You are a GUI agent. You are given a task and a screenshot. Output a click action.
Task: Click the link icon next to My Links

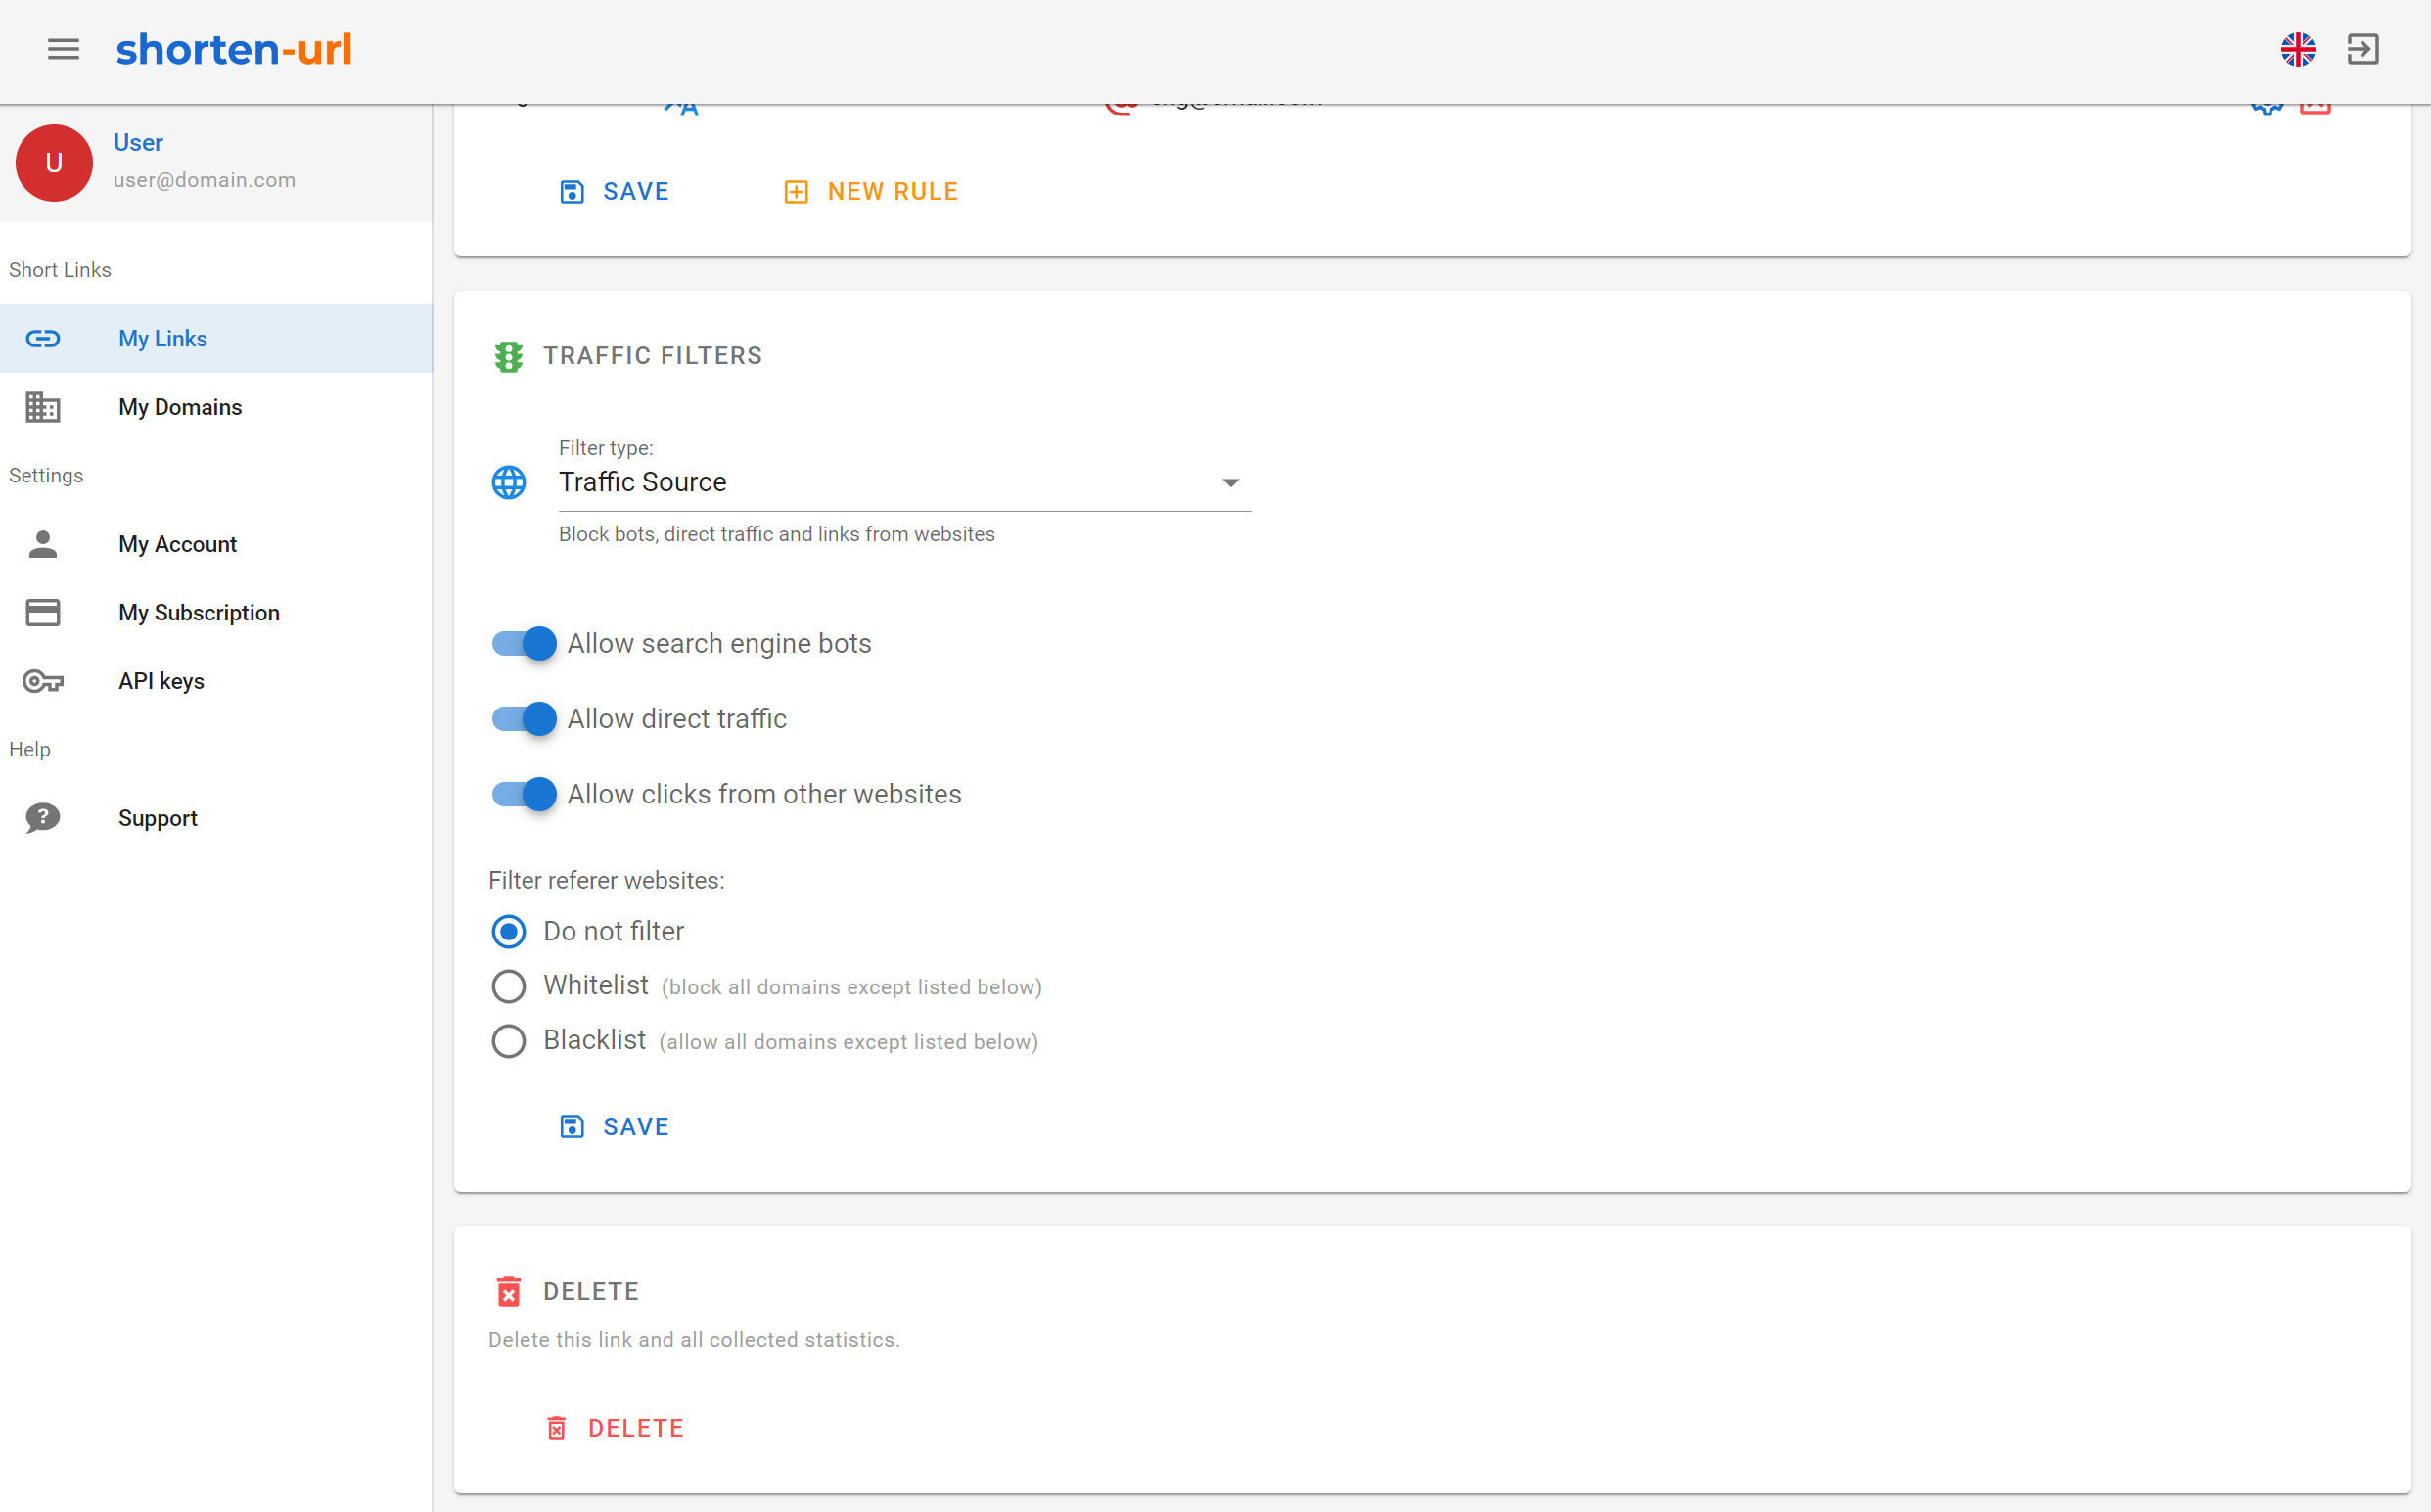(43, 338)
